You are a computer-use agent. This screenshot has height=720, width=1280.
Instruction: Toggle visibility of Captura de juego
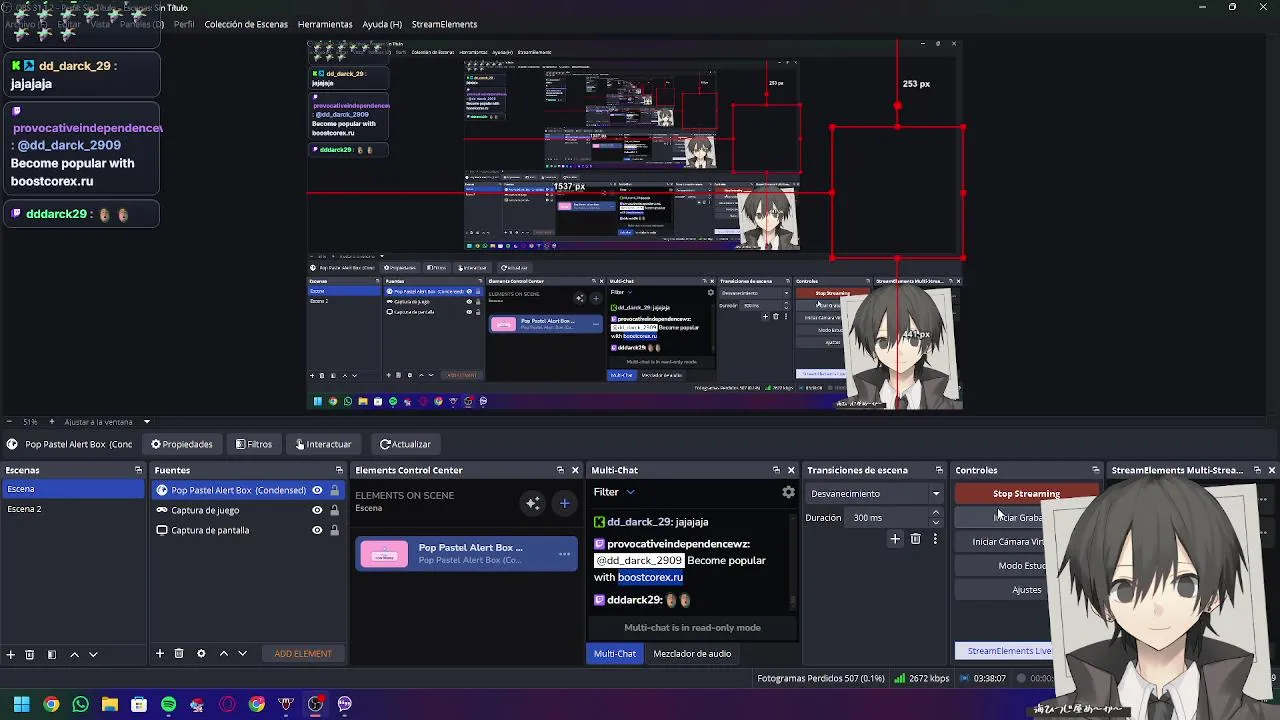pyautogui.click(x=317, y=510)
